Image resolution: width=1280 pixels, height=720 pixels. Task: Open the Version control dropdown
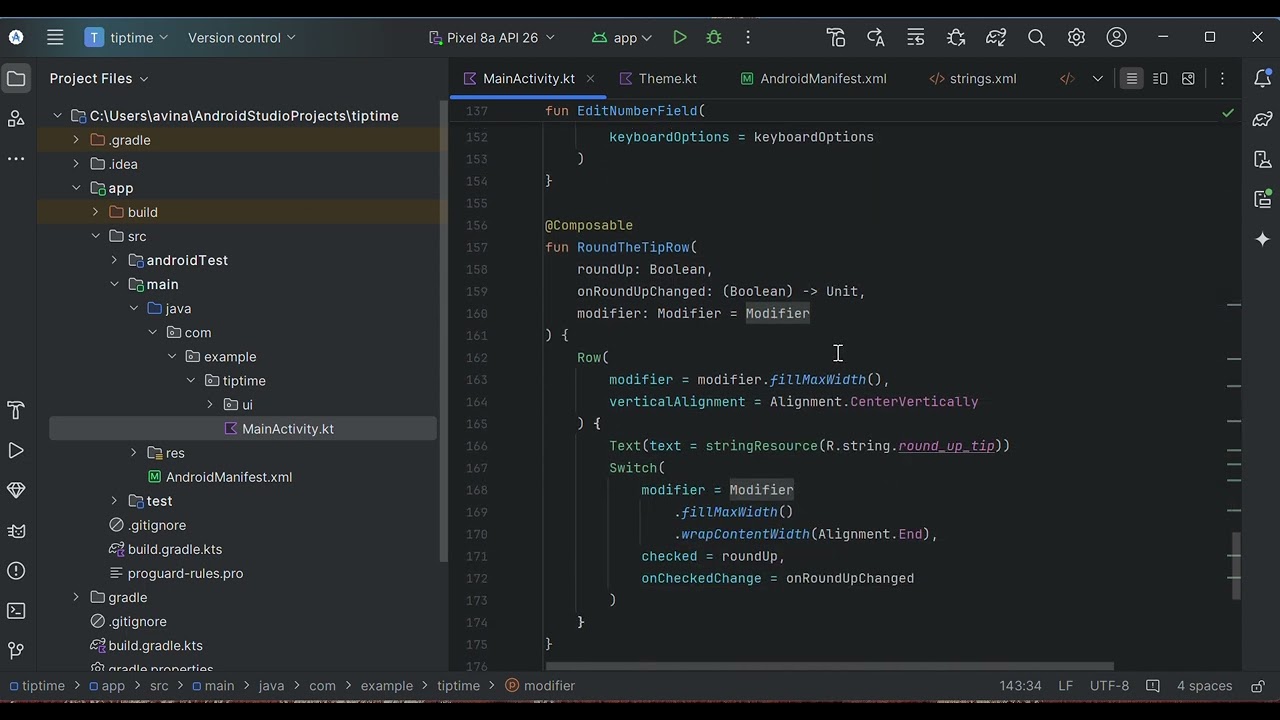[x=242, y=38]
